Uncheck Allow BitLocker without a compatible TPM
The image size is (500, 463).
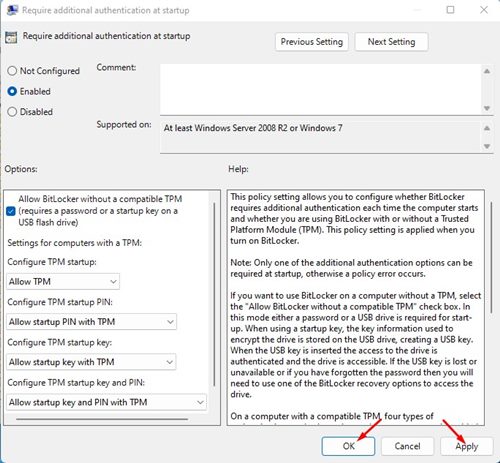11,211
